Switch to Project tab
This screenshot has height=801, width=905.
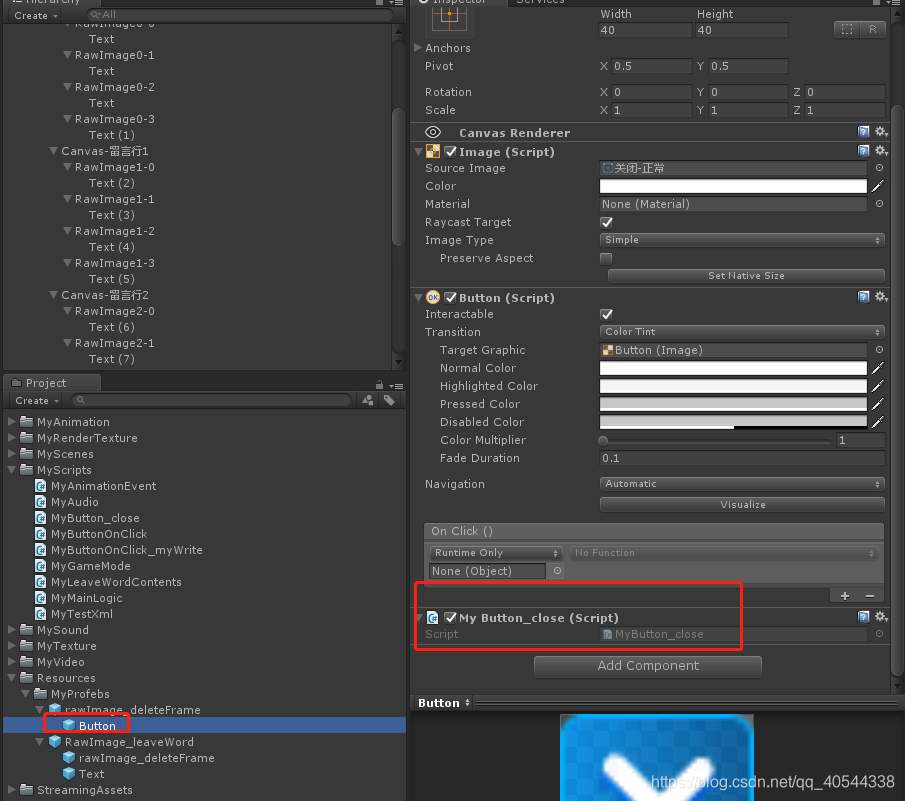pos(52,383)
